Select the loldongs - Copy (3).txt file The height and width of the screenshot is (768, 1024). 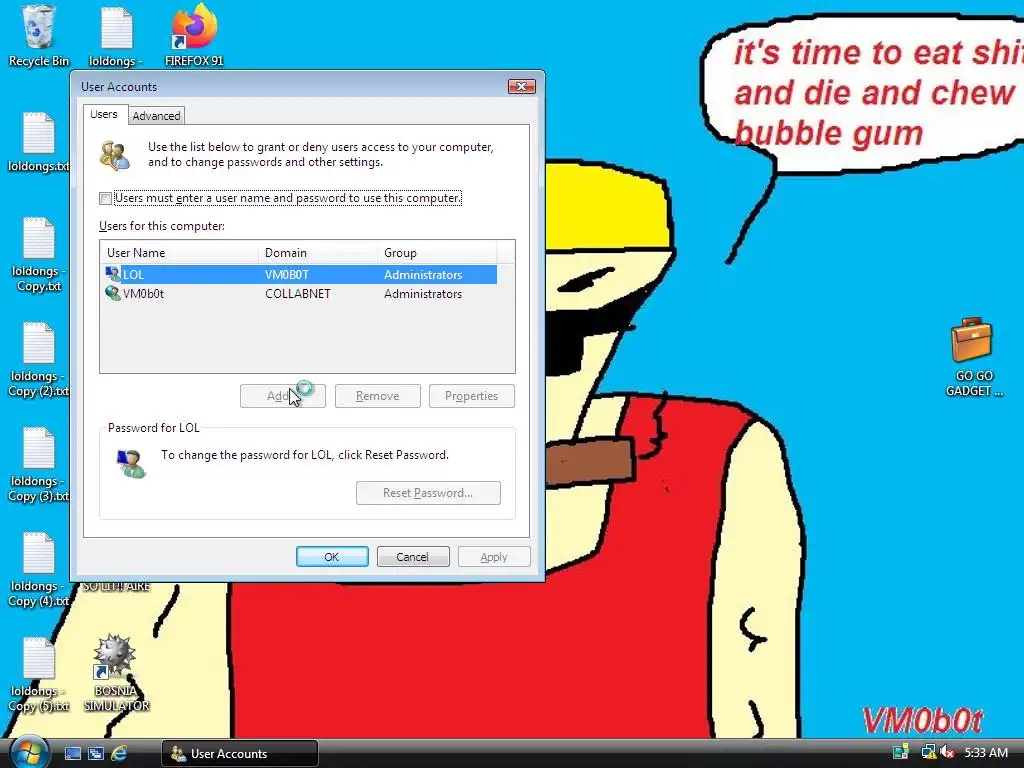pos(39,464)
